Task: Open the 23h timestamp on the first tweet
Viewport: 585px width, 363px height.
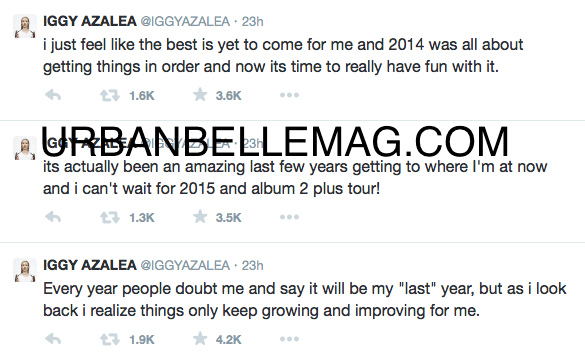Action: [253, 22]
